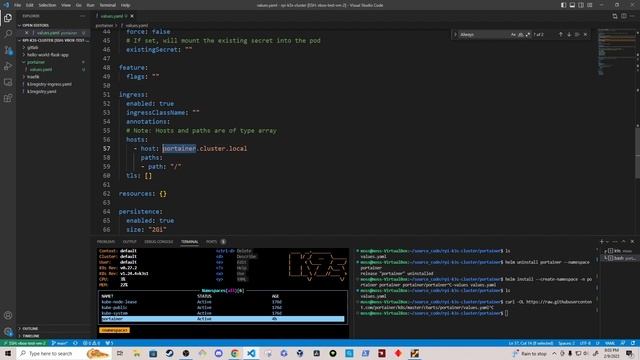This screenshot has height=360, width=640.
Task: Open the Explorer views and more actions ellipsis
Action: [83, 16]
